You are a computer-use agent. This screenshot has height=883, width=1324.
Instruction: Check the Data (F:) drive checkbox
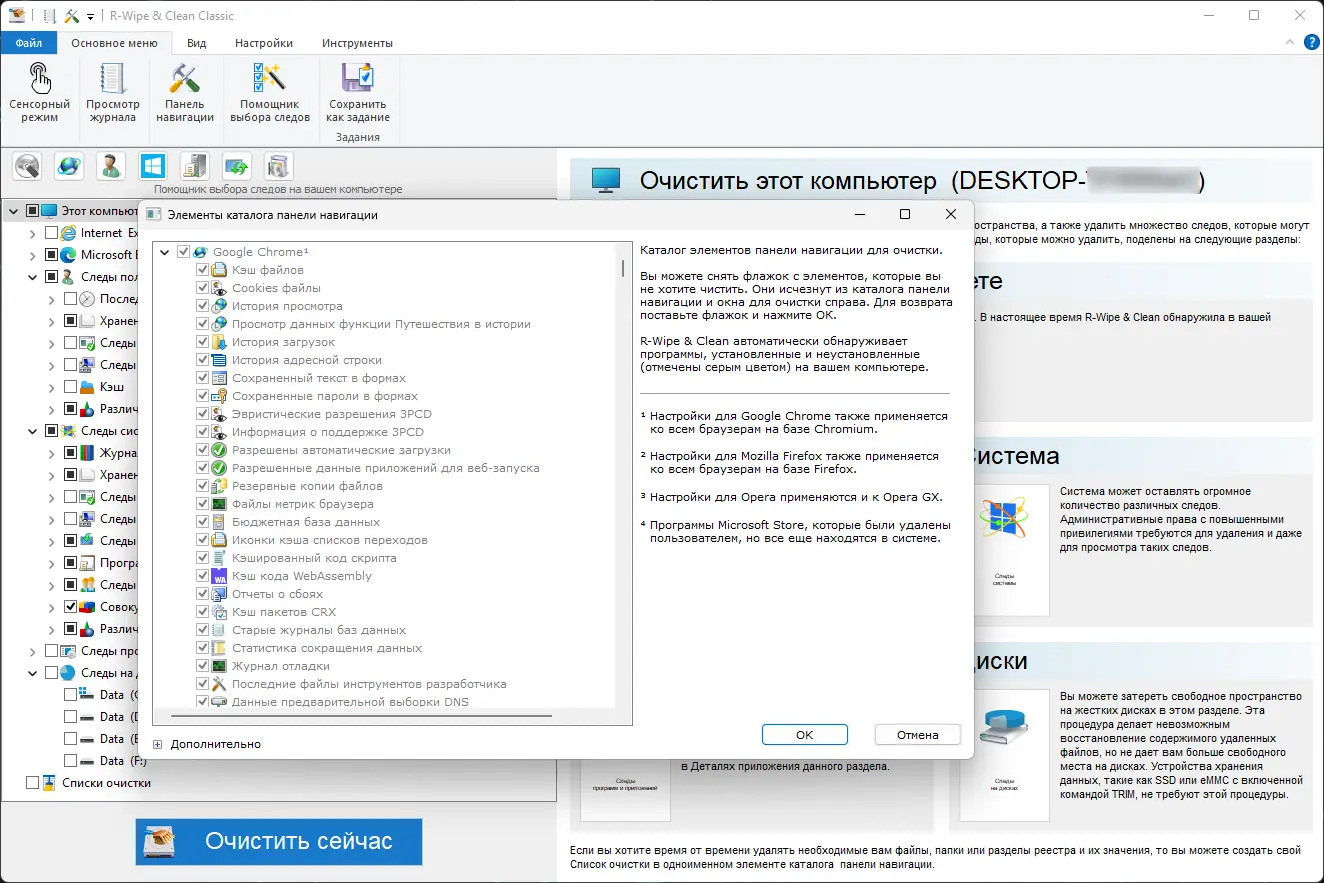pos(70,761)
